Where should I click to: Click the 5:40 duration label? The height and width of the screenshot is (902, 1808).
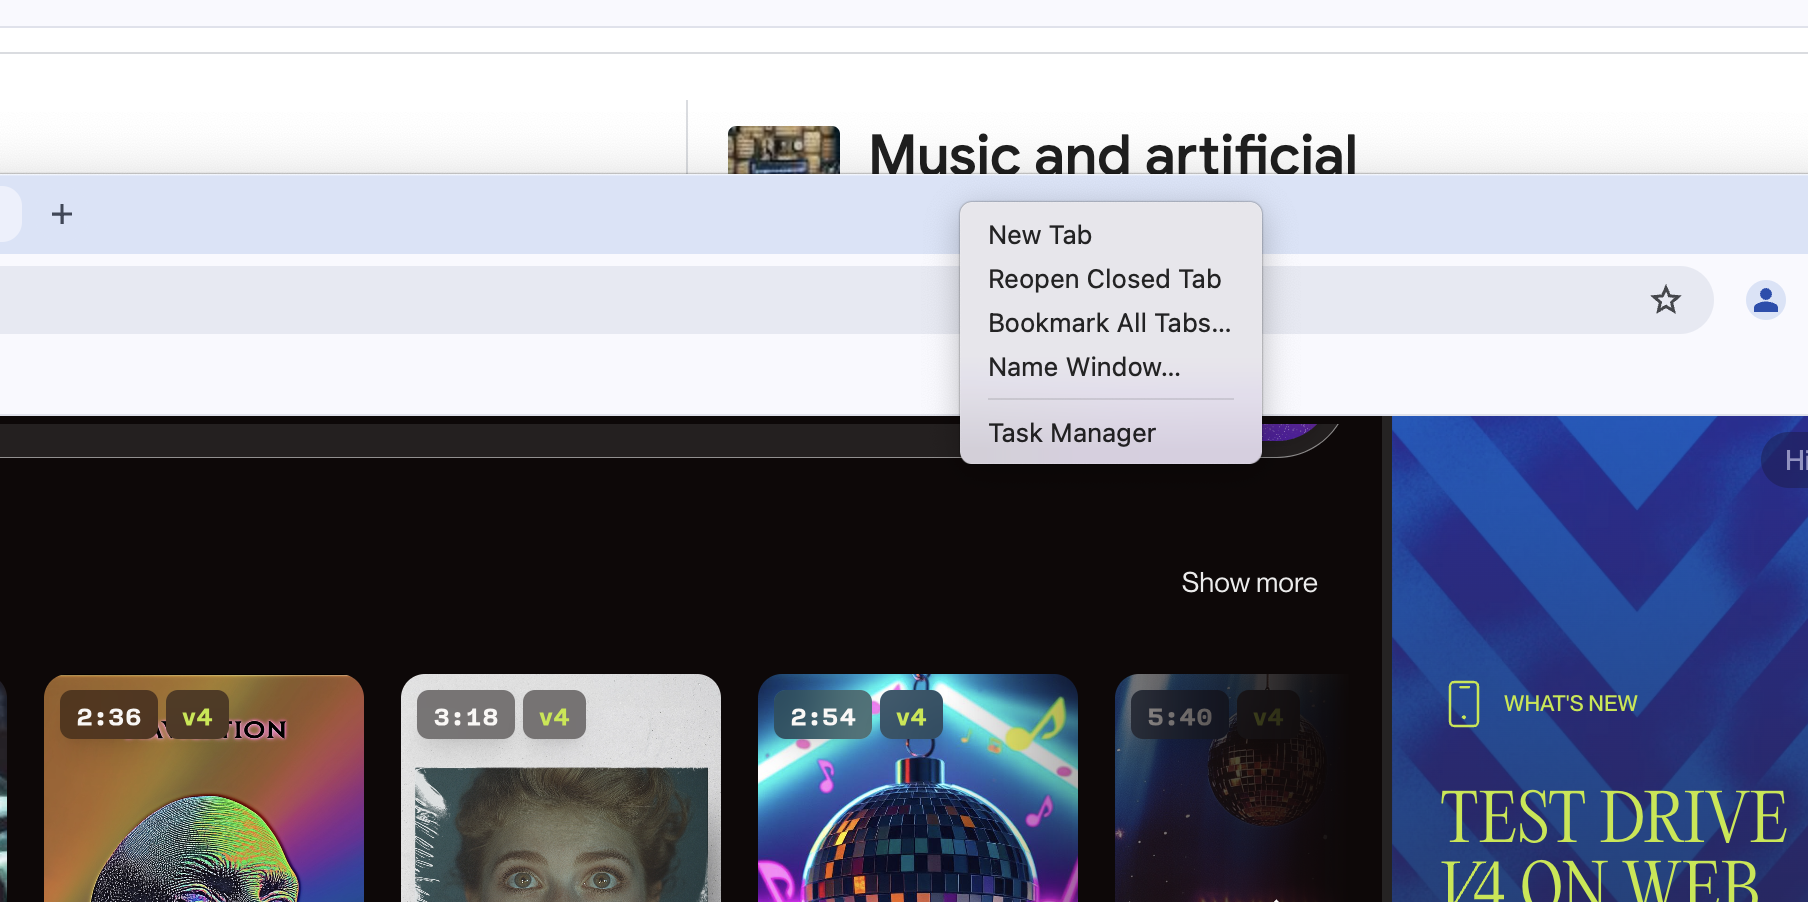point(1180,716)
